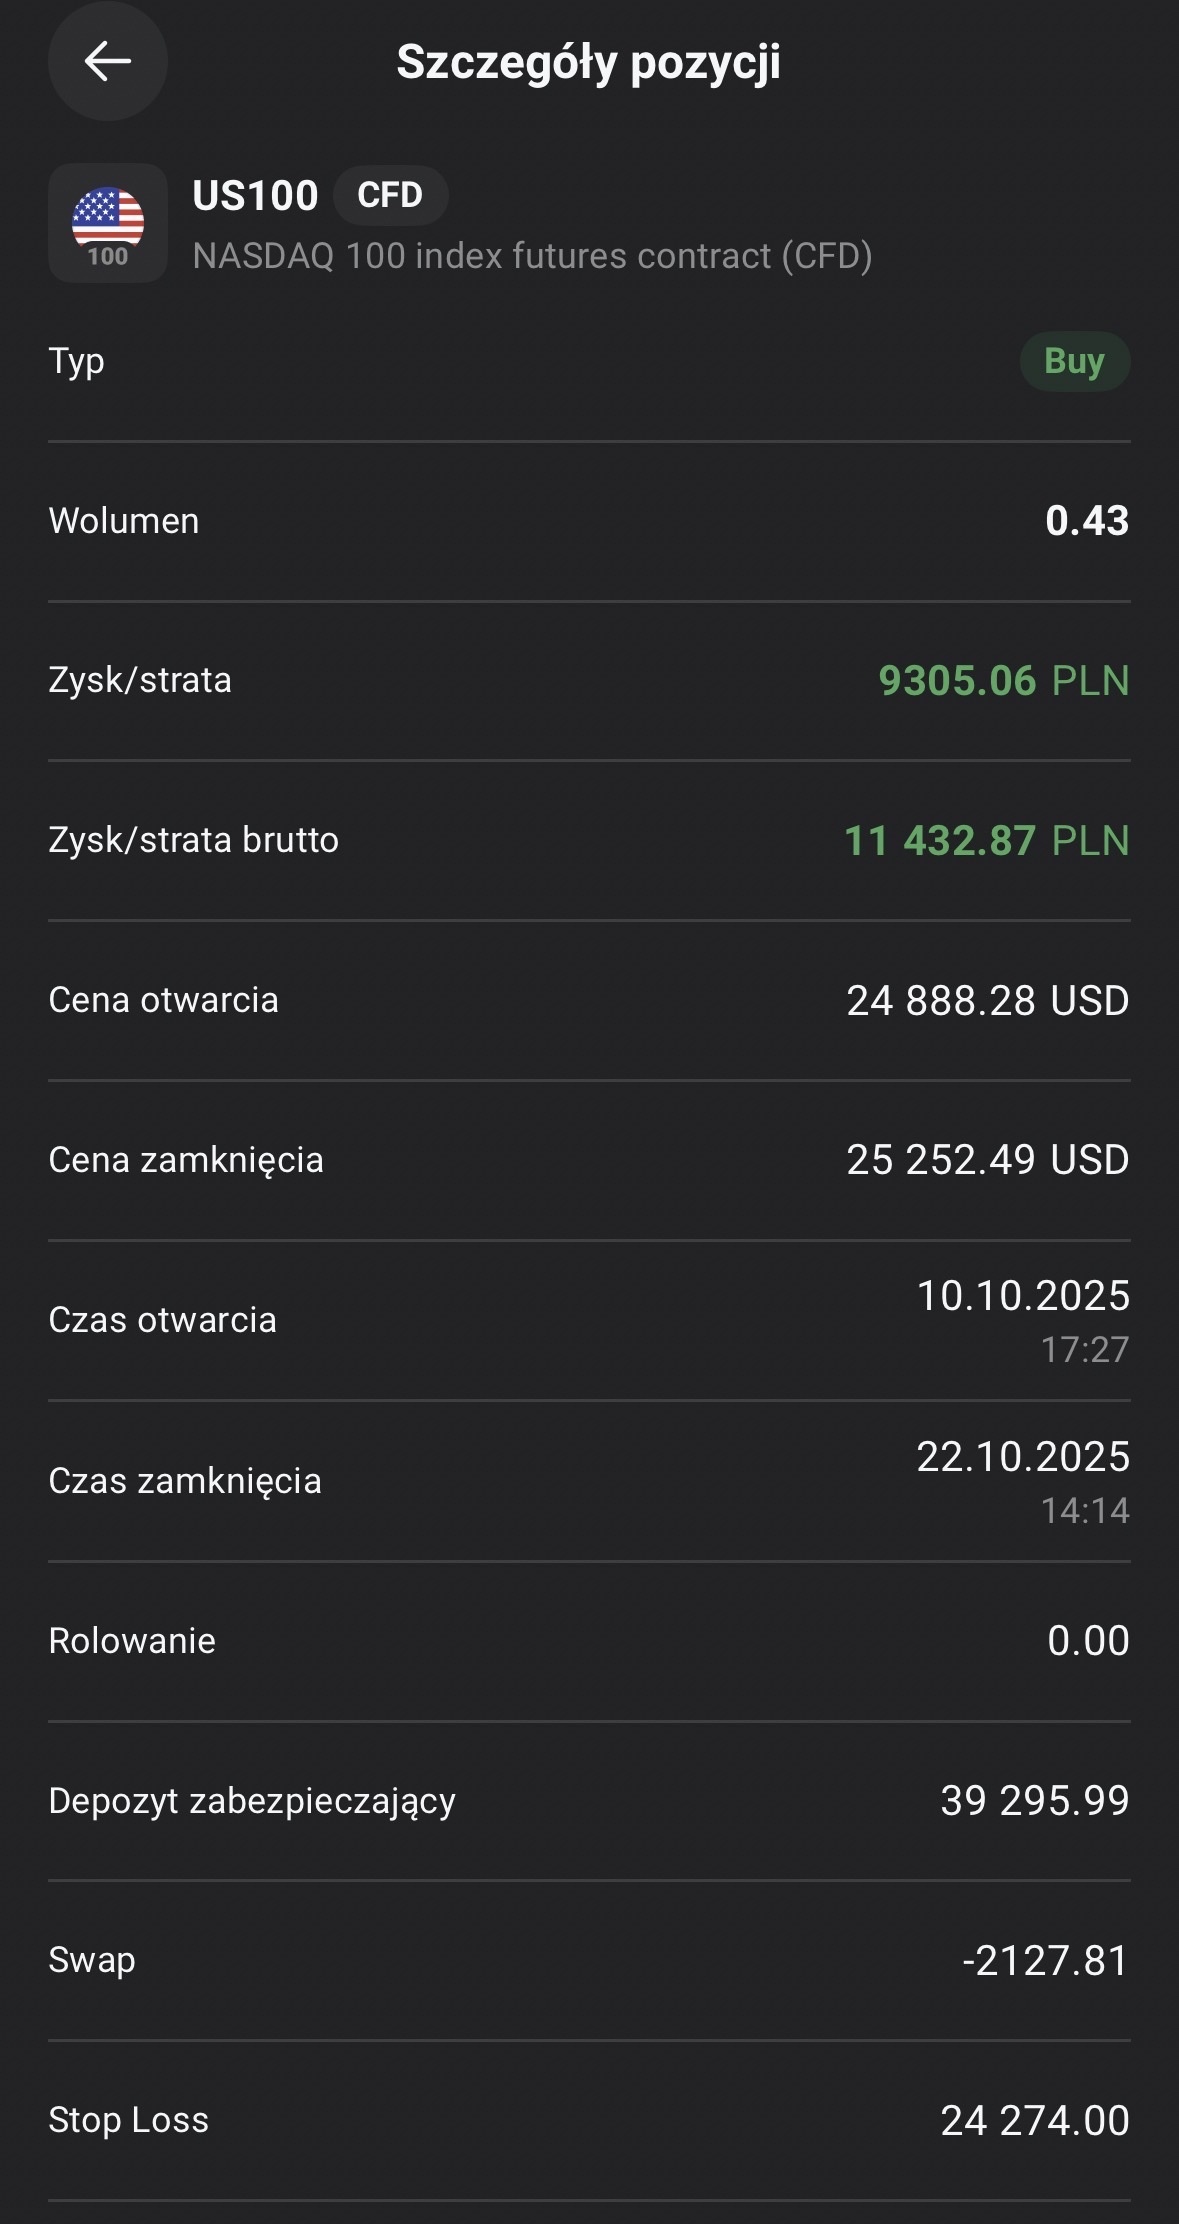Image resolution: width=1179 pixels, height=2224 pixels.
Task: Tap the back arrow button
Action: (x=107, y=62)
